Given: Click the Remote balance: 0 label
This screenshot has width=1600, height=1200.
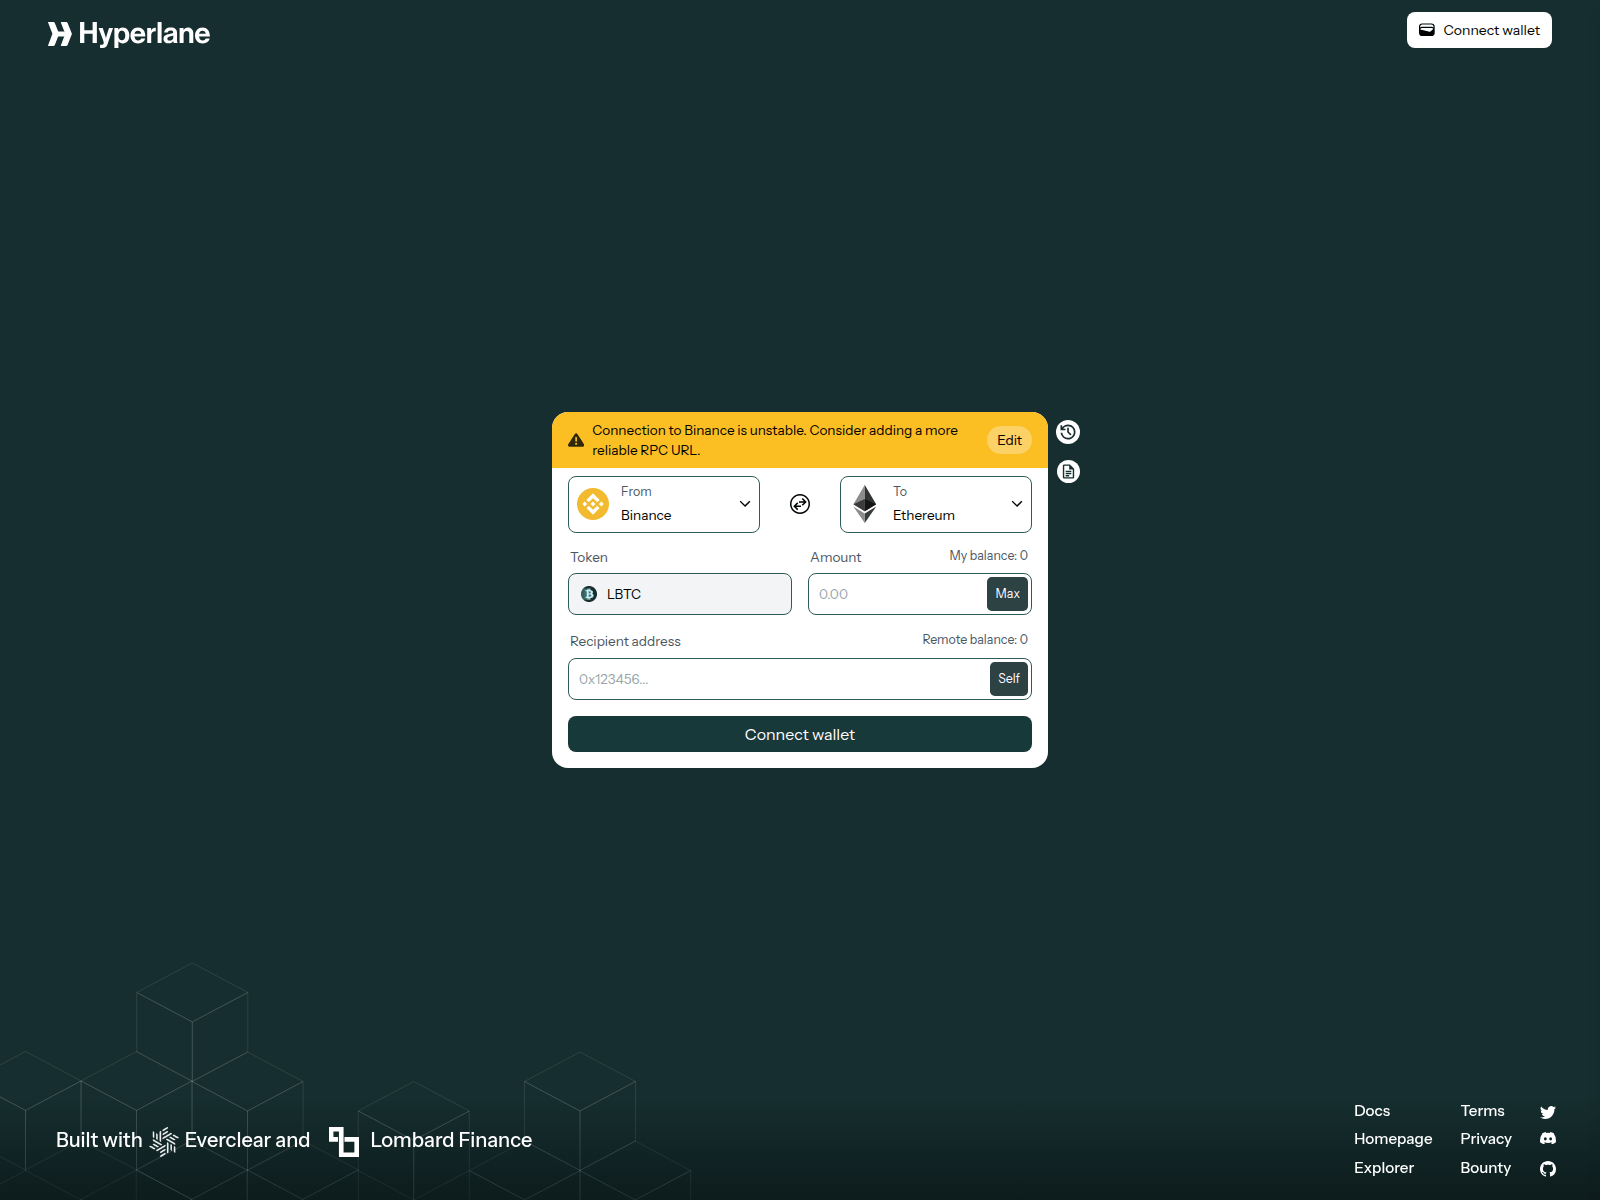Looking at the screenshot, I should coord(975,639).
